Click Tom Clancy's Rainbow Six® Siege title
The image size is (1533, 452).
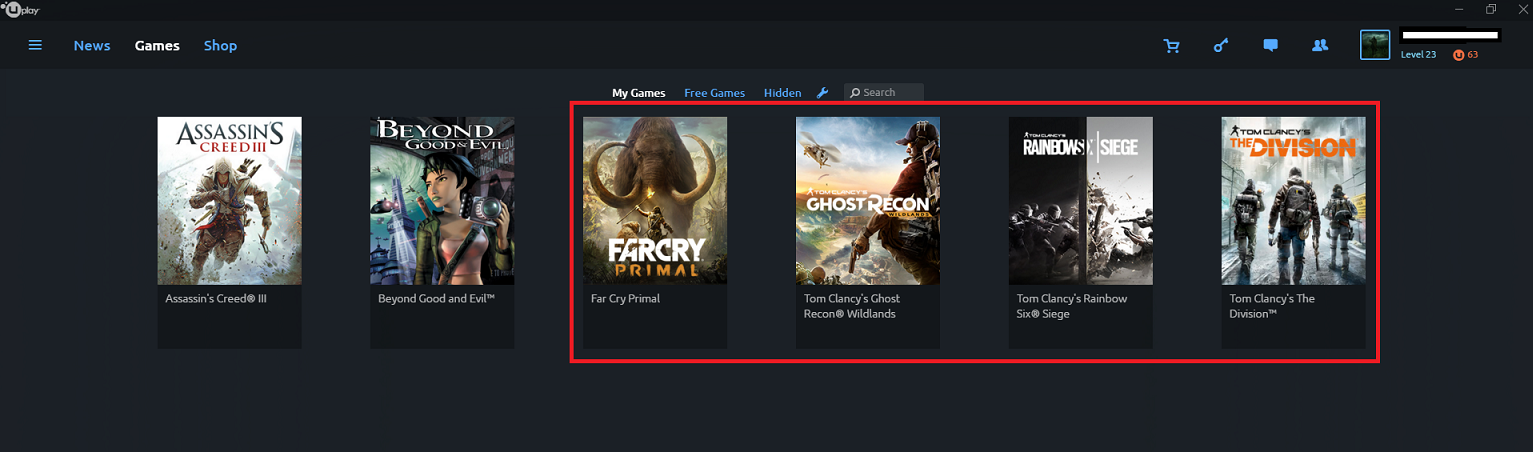coord(1072,306)
